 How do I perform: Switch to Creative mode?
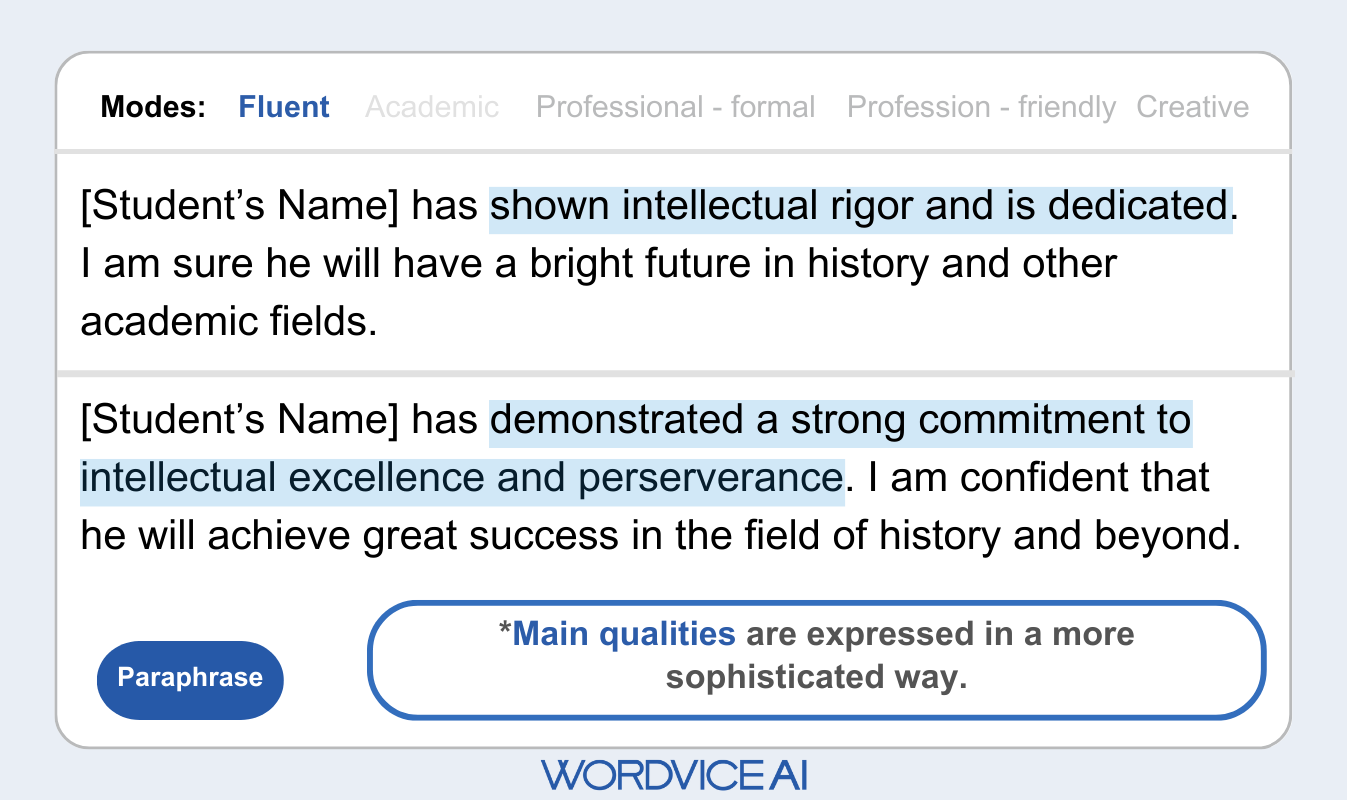point(1193,107)
